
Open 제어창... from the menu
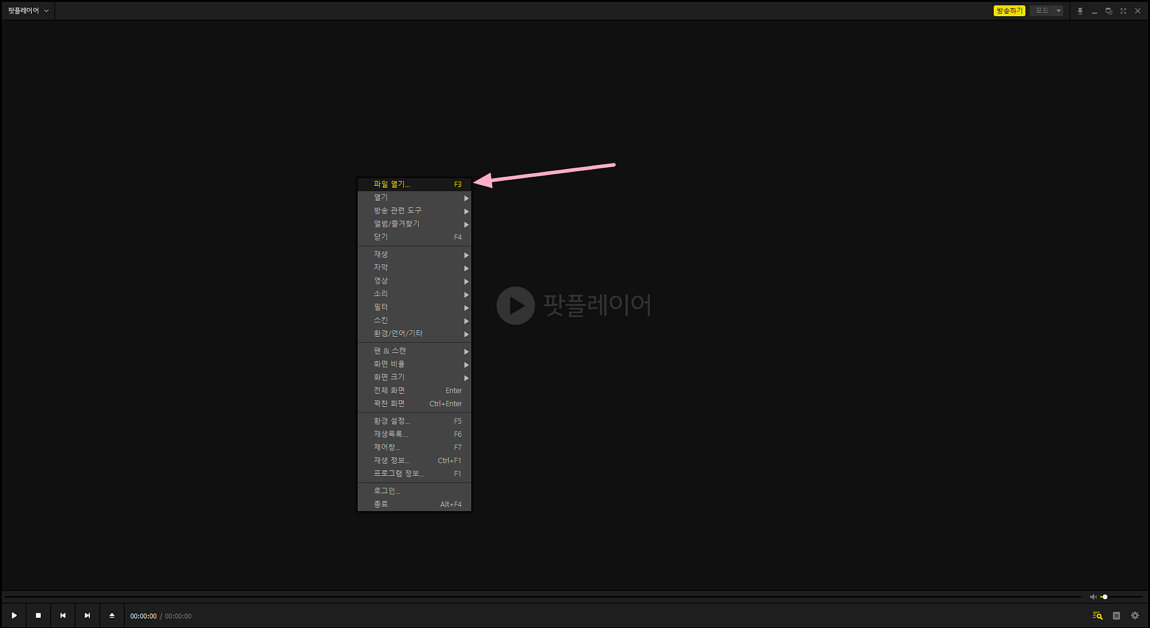pos(414,448)
